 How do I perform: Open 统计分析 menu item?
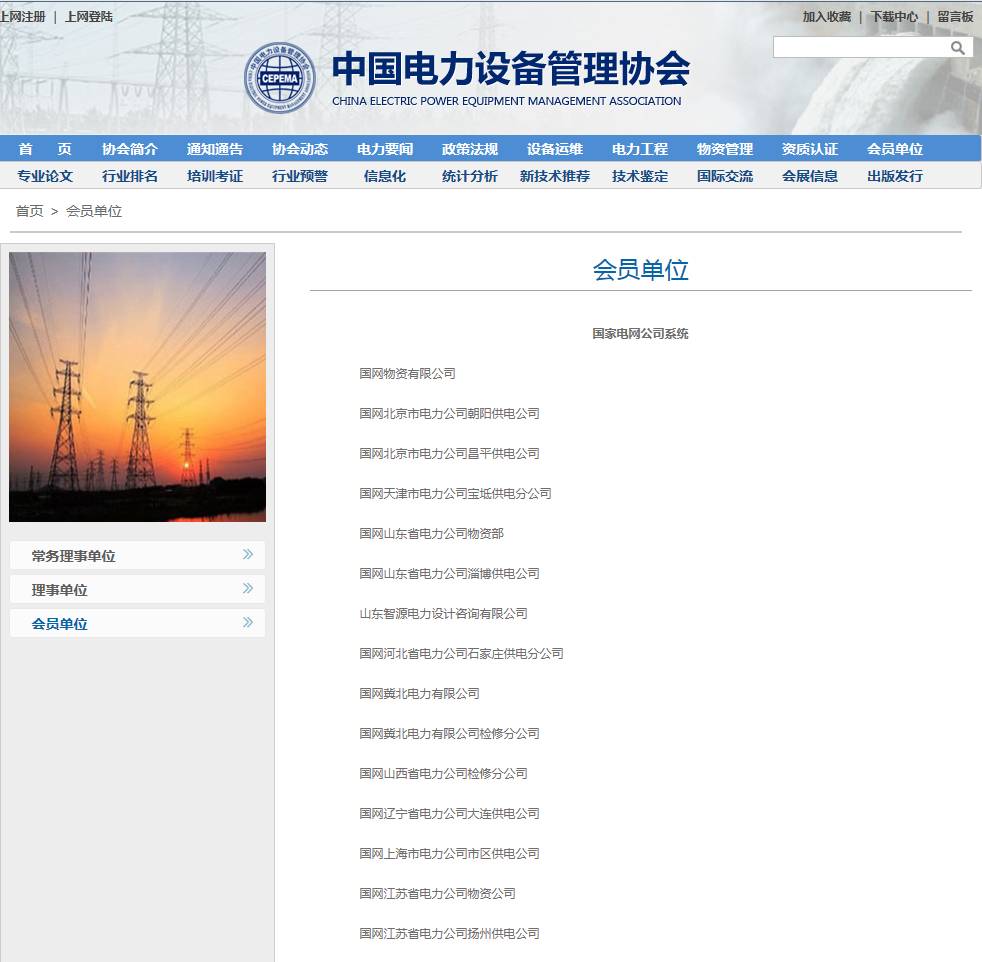(x=470, y=176)
